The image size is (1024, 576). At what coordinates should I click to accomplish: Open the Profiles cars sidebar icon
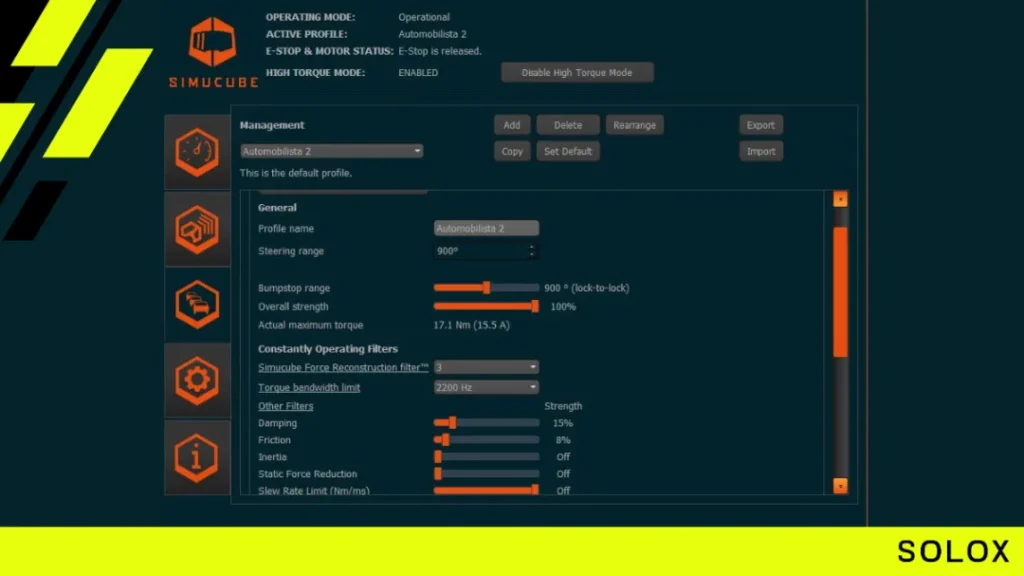click(197, 304)
